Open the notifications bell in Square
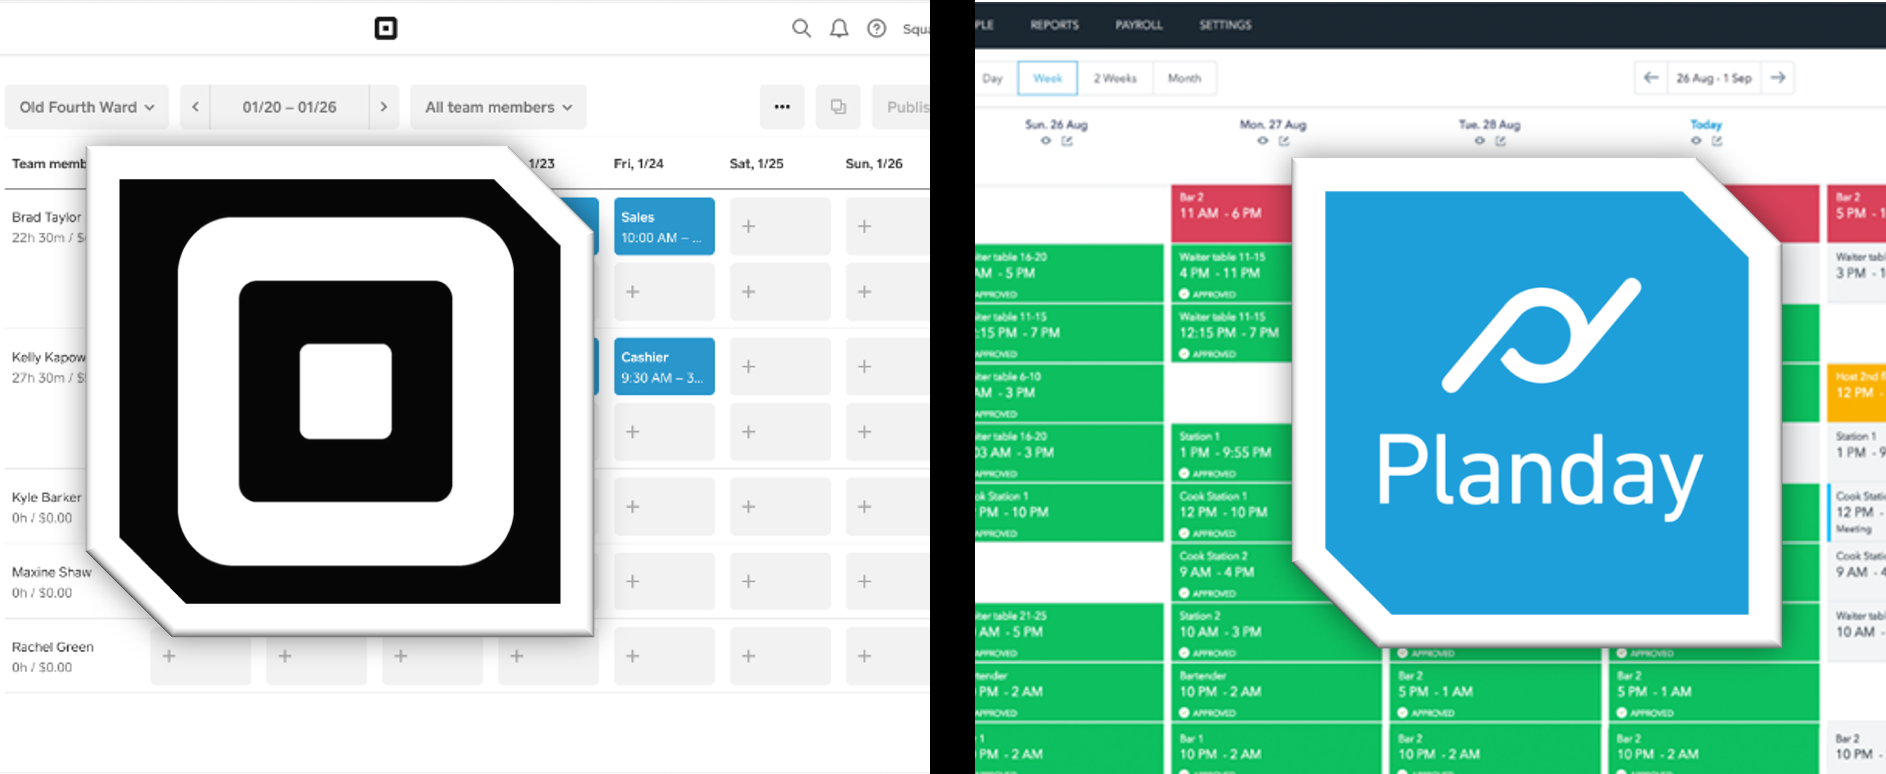1886x774 pixels. click(839, 28)
